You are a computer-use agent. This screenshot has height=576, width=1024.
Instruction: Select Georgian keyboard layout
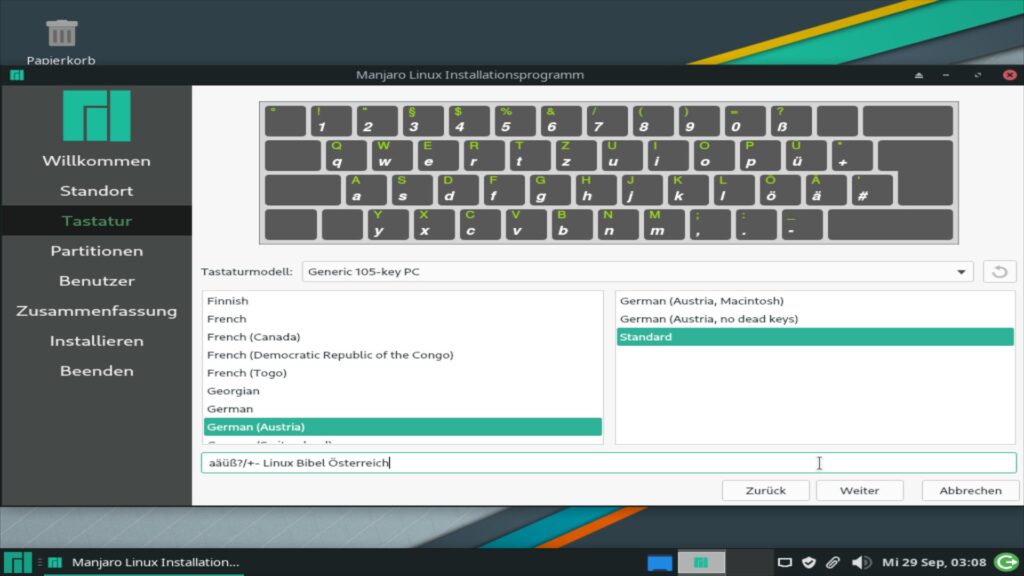[x=402, y=391]
